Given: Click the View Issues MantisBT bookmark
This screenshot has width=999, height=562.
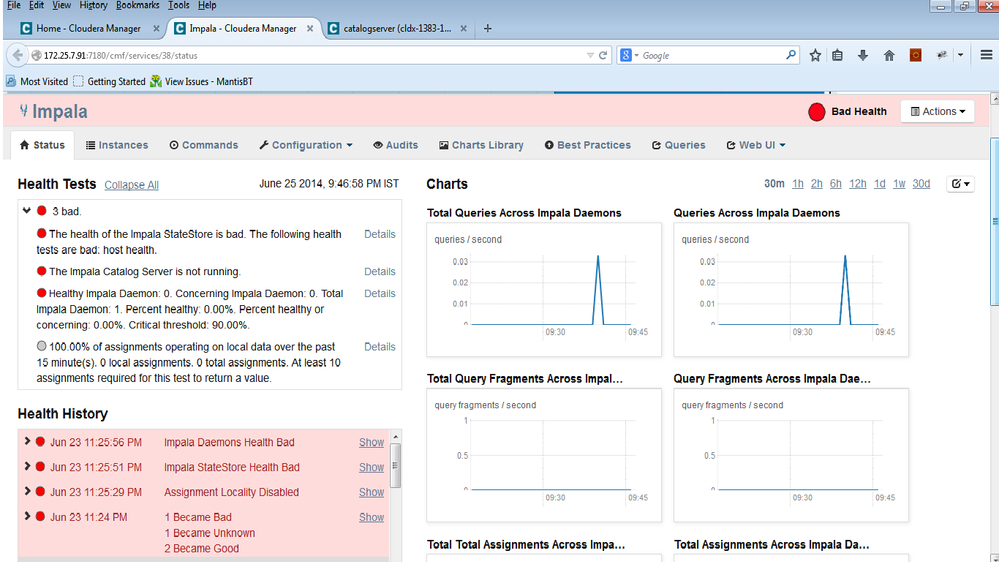Looking at the screenshot, I should tap(200, 81).
